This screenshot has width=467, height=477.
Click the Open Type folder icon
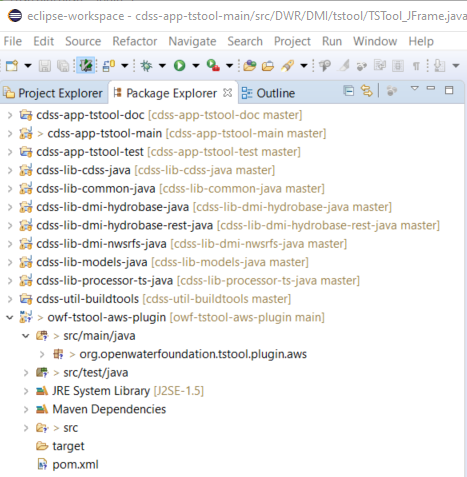[250, 66]
